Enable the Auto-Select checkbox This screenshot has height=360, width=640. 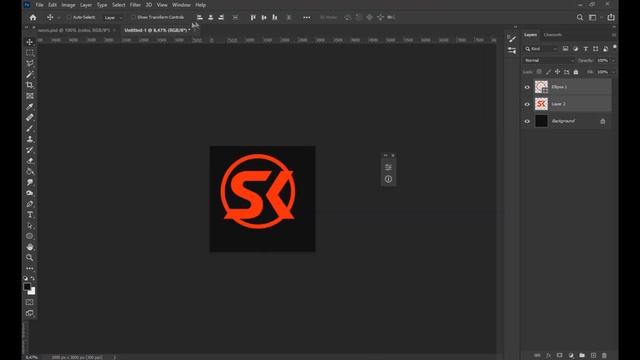tap(69, 18)
